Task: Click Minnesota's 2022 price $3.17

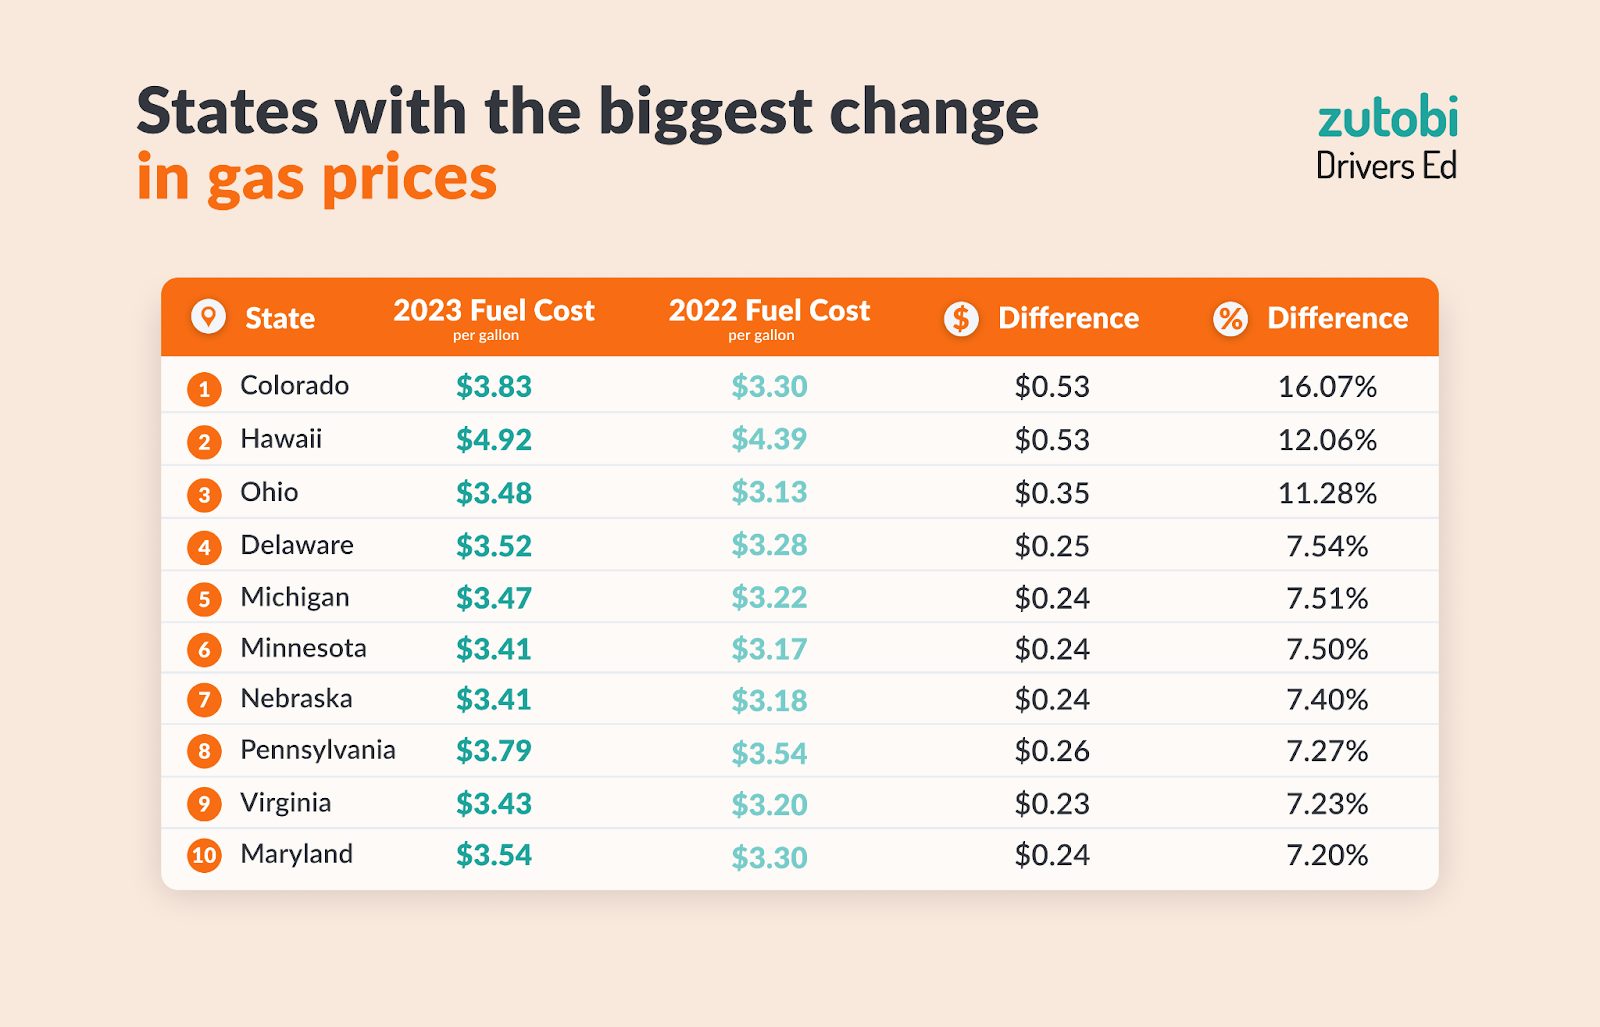Action: coord(769,649)
